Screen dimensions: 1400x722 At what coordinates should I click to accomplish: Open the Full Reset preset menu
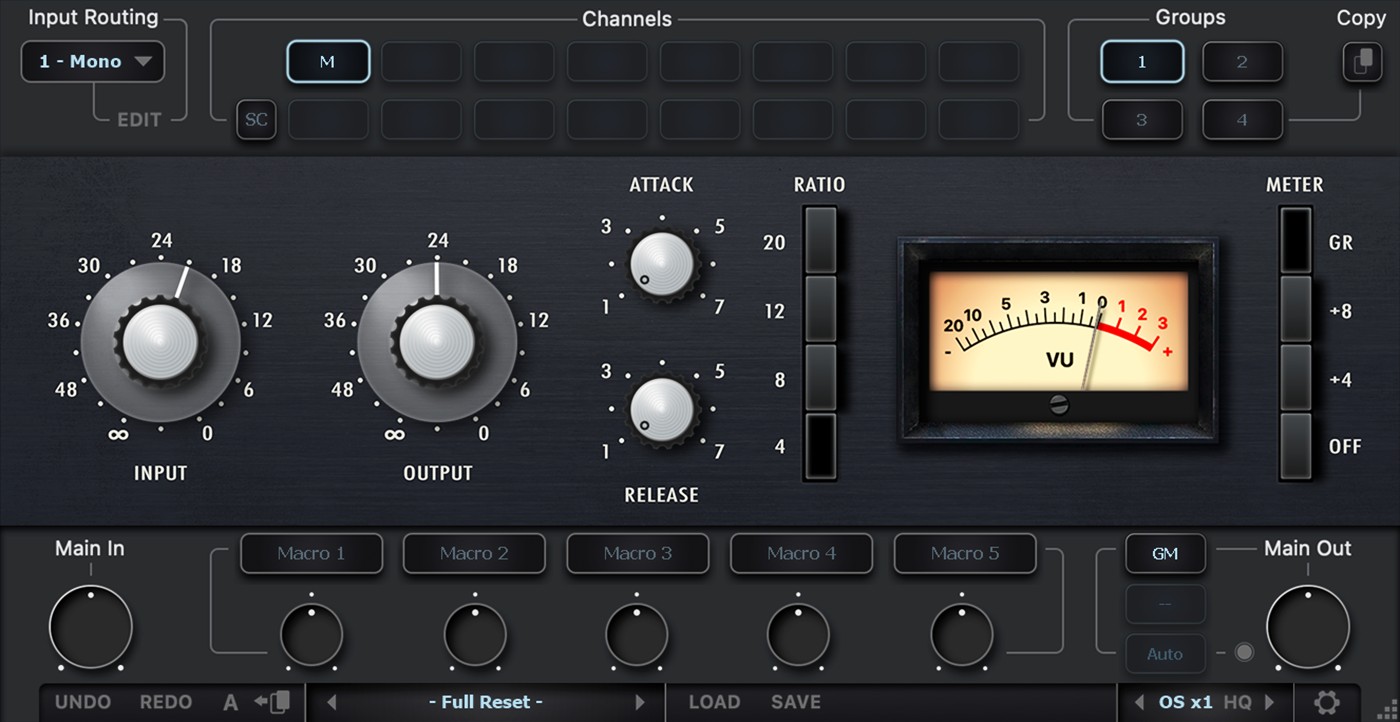486,702
